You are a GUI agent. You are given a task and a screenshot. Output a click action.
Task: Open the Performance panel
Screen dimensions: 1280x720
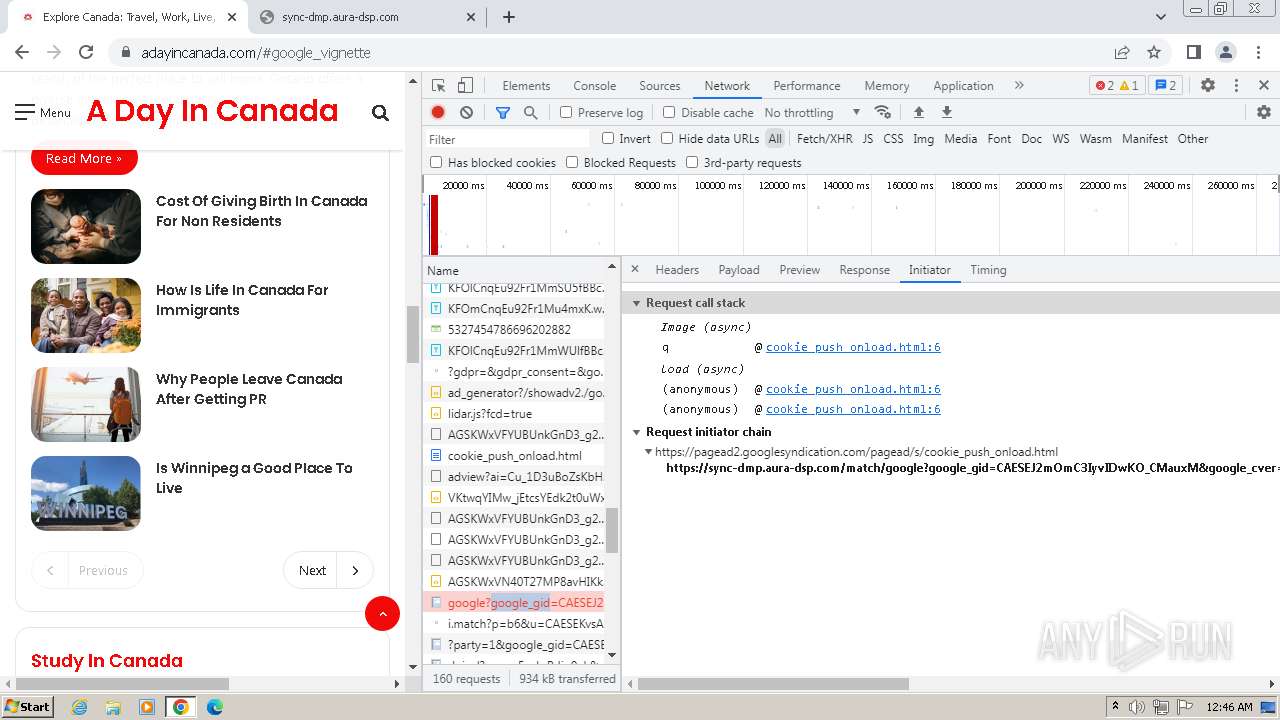tap(807, 86)
